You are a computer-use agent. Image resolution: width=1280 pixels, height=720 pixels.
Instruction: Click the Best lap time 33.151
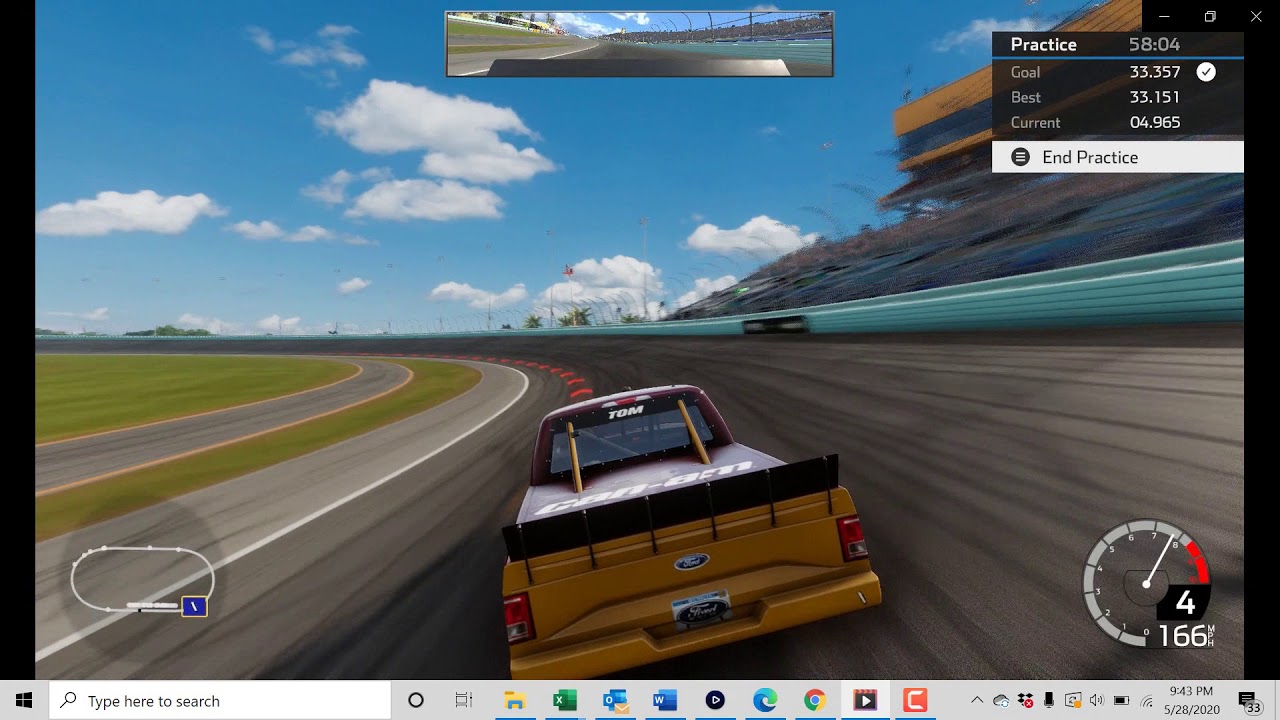(x=1155, y=97)
